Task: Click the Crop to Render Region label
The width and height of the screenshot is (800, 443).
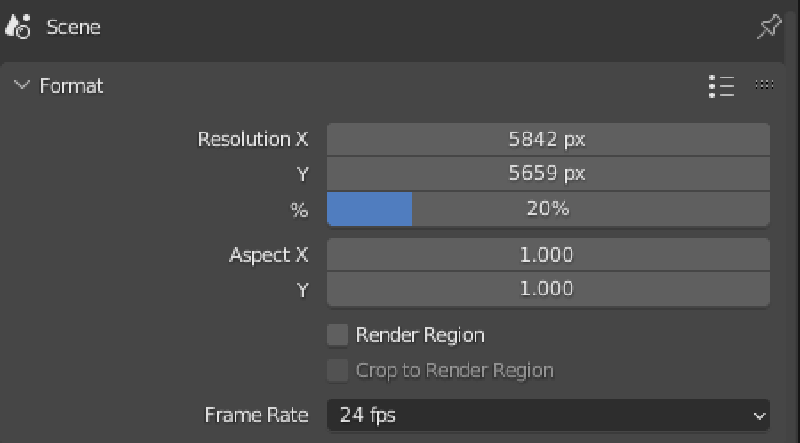Action: click(x=454, y=370)
